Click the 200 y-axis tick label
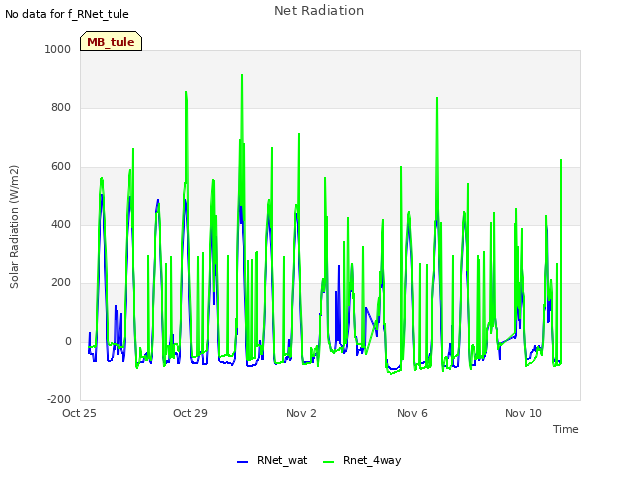Screen dimensions: 640x480 (61, 282)
